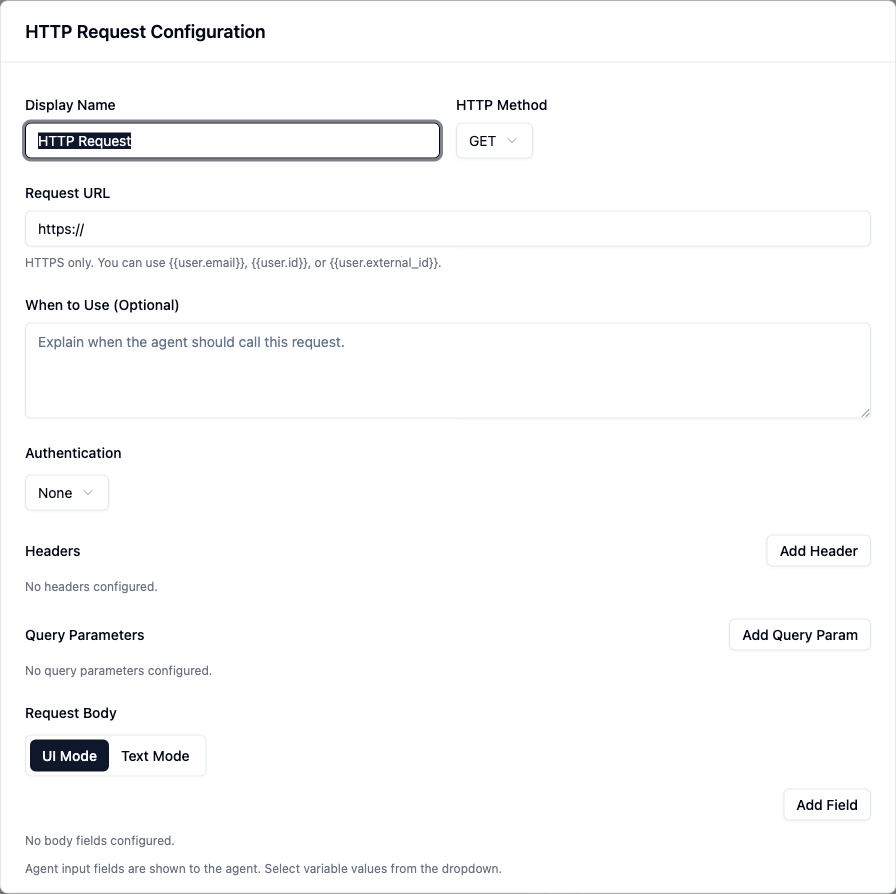Select UI Mode for Request Body
Screen dimensions: 896x894
(69, 756)
